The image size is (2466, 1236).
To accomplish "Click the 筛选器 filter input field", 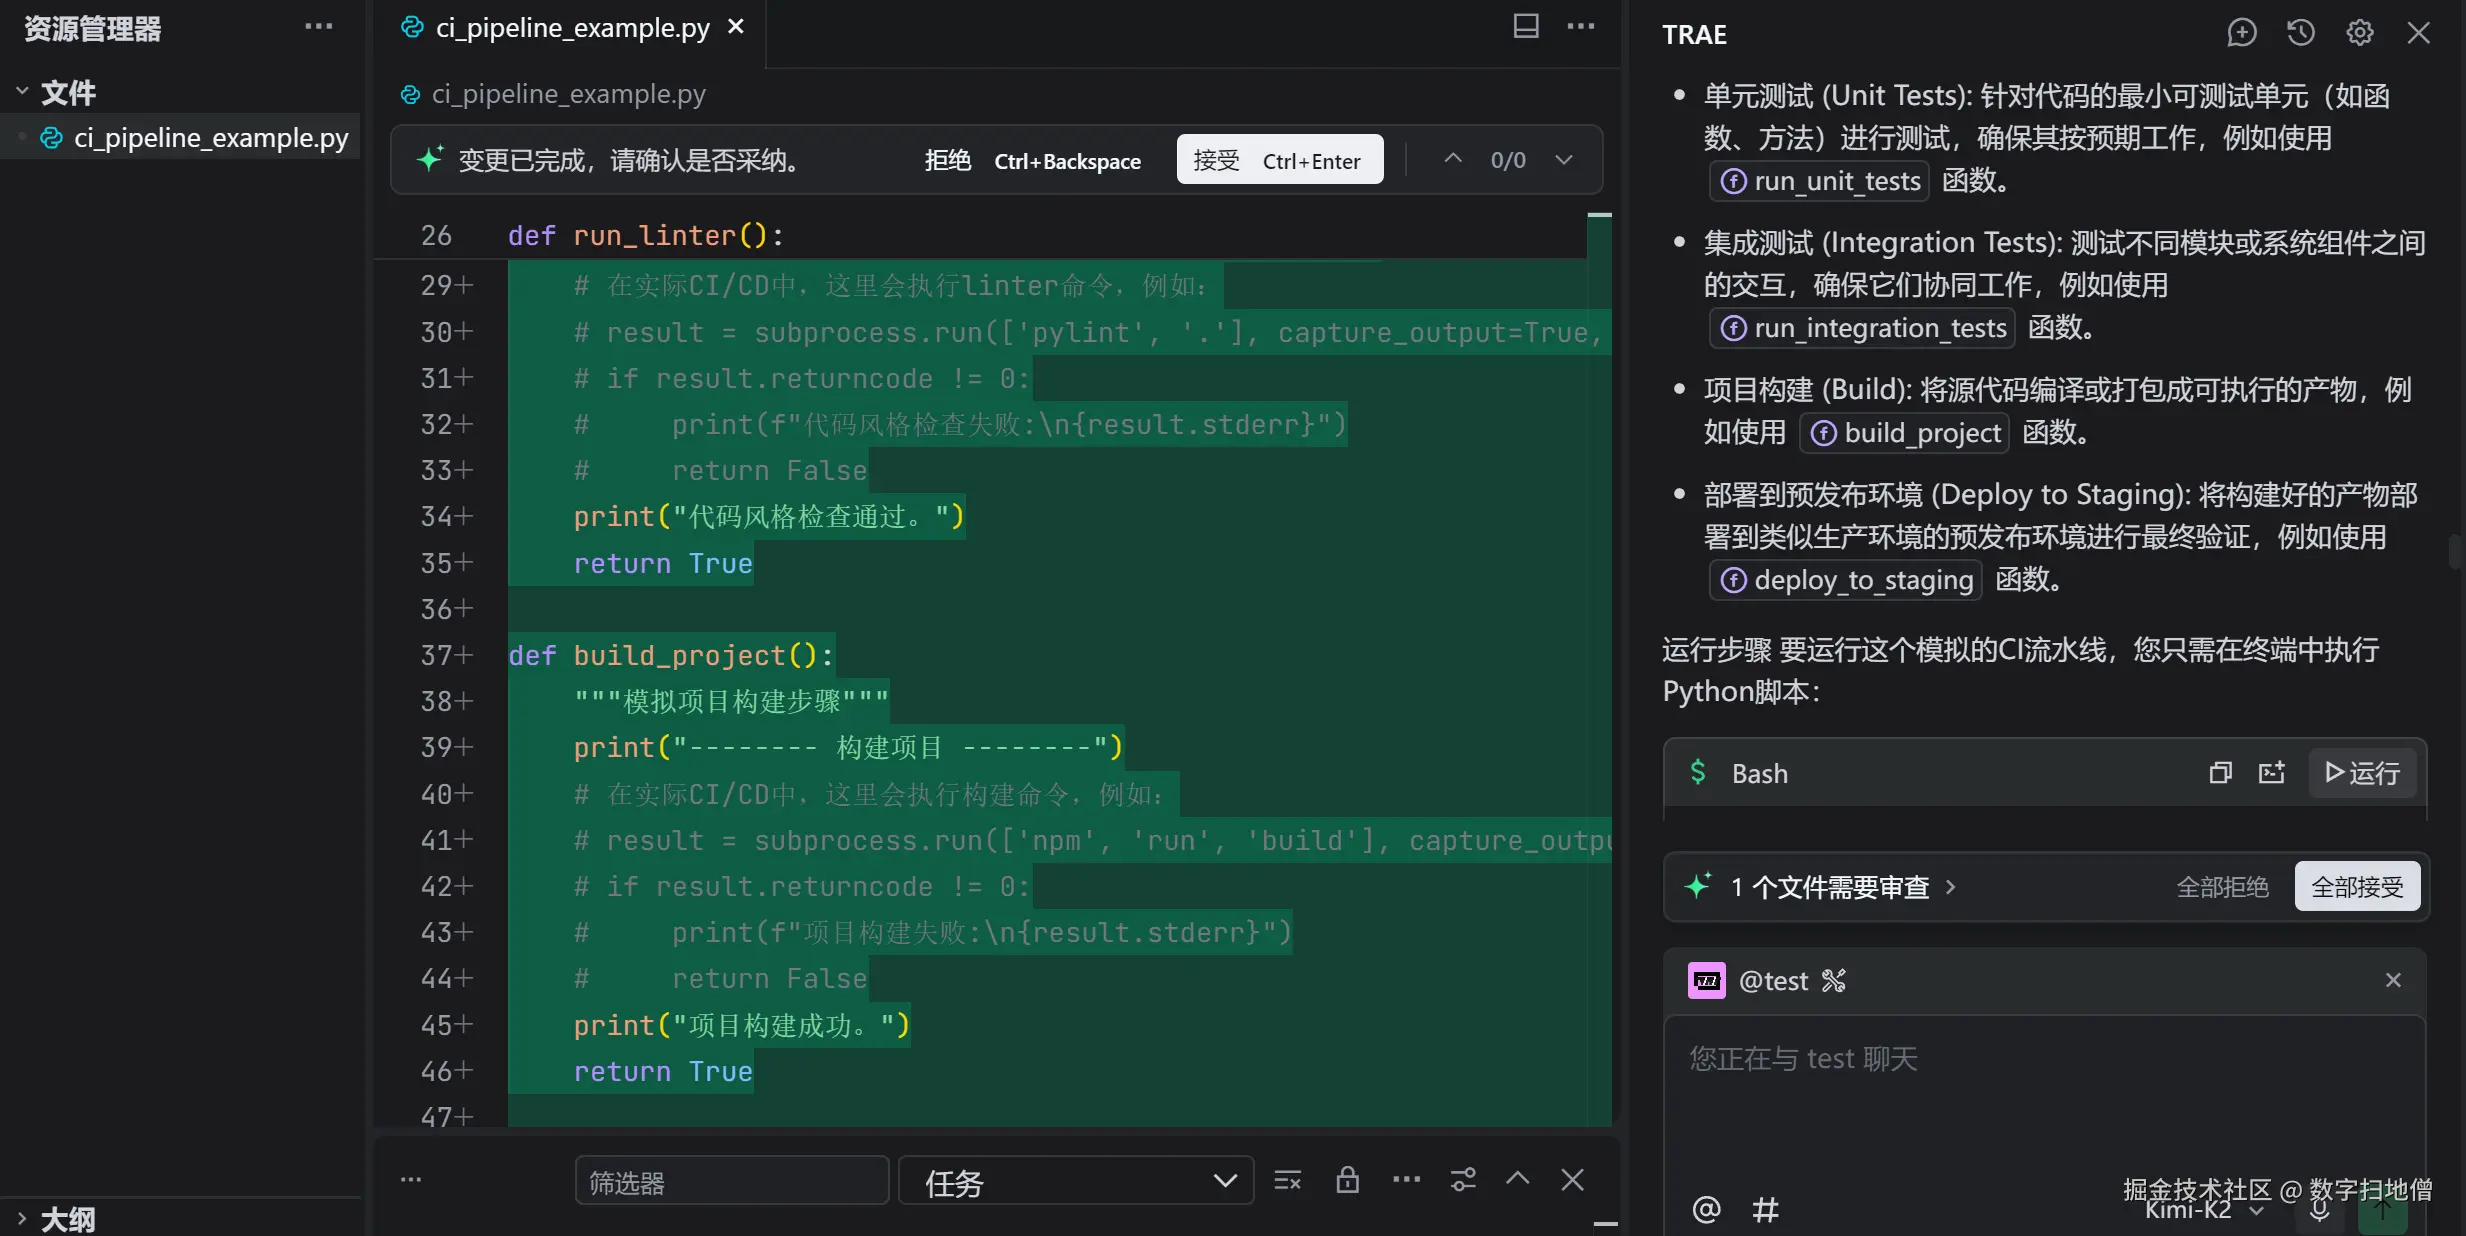I will pos(731,1182).
